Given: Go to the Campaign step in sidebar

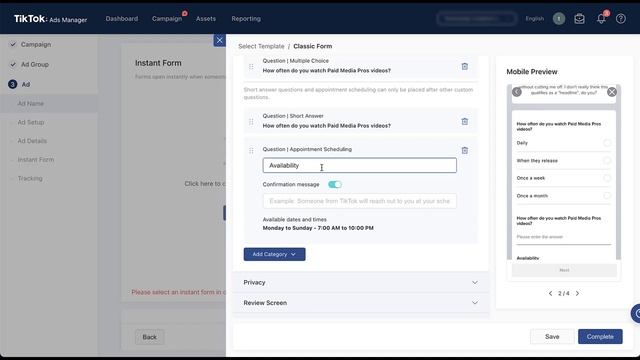Looking at the screenshot, I should (x=36, y=44).
